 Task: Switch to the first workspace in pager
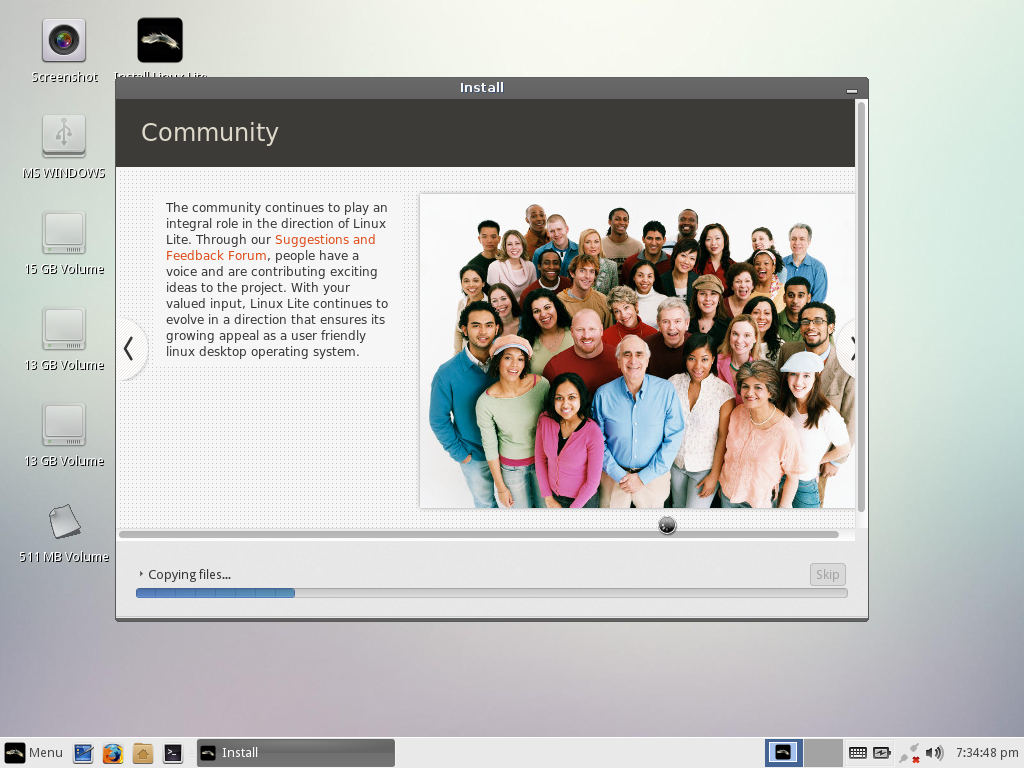[x=784, y=752]
